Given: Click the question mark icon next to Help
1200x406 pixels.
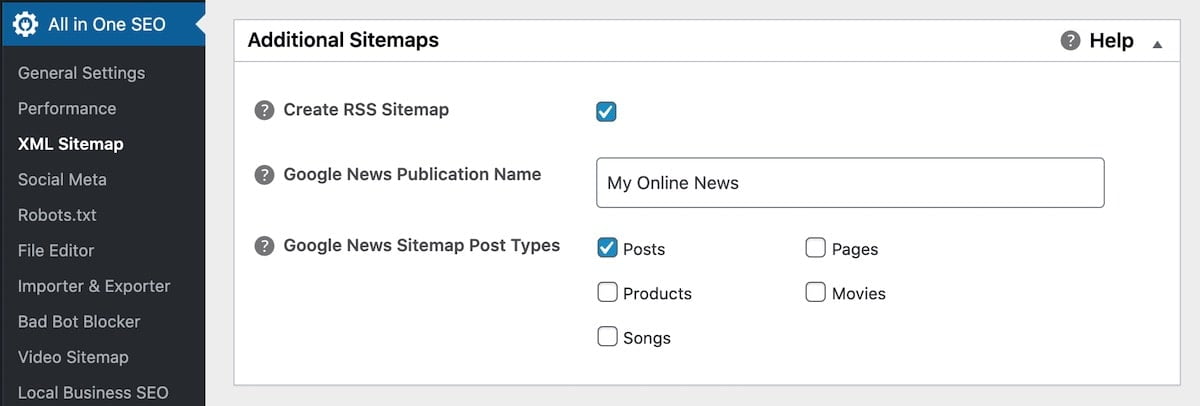Looking at the screenshot, I should [x=1070, y=41].
